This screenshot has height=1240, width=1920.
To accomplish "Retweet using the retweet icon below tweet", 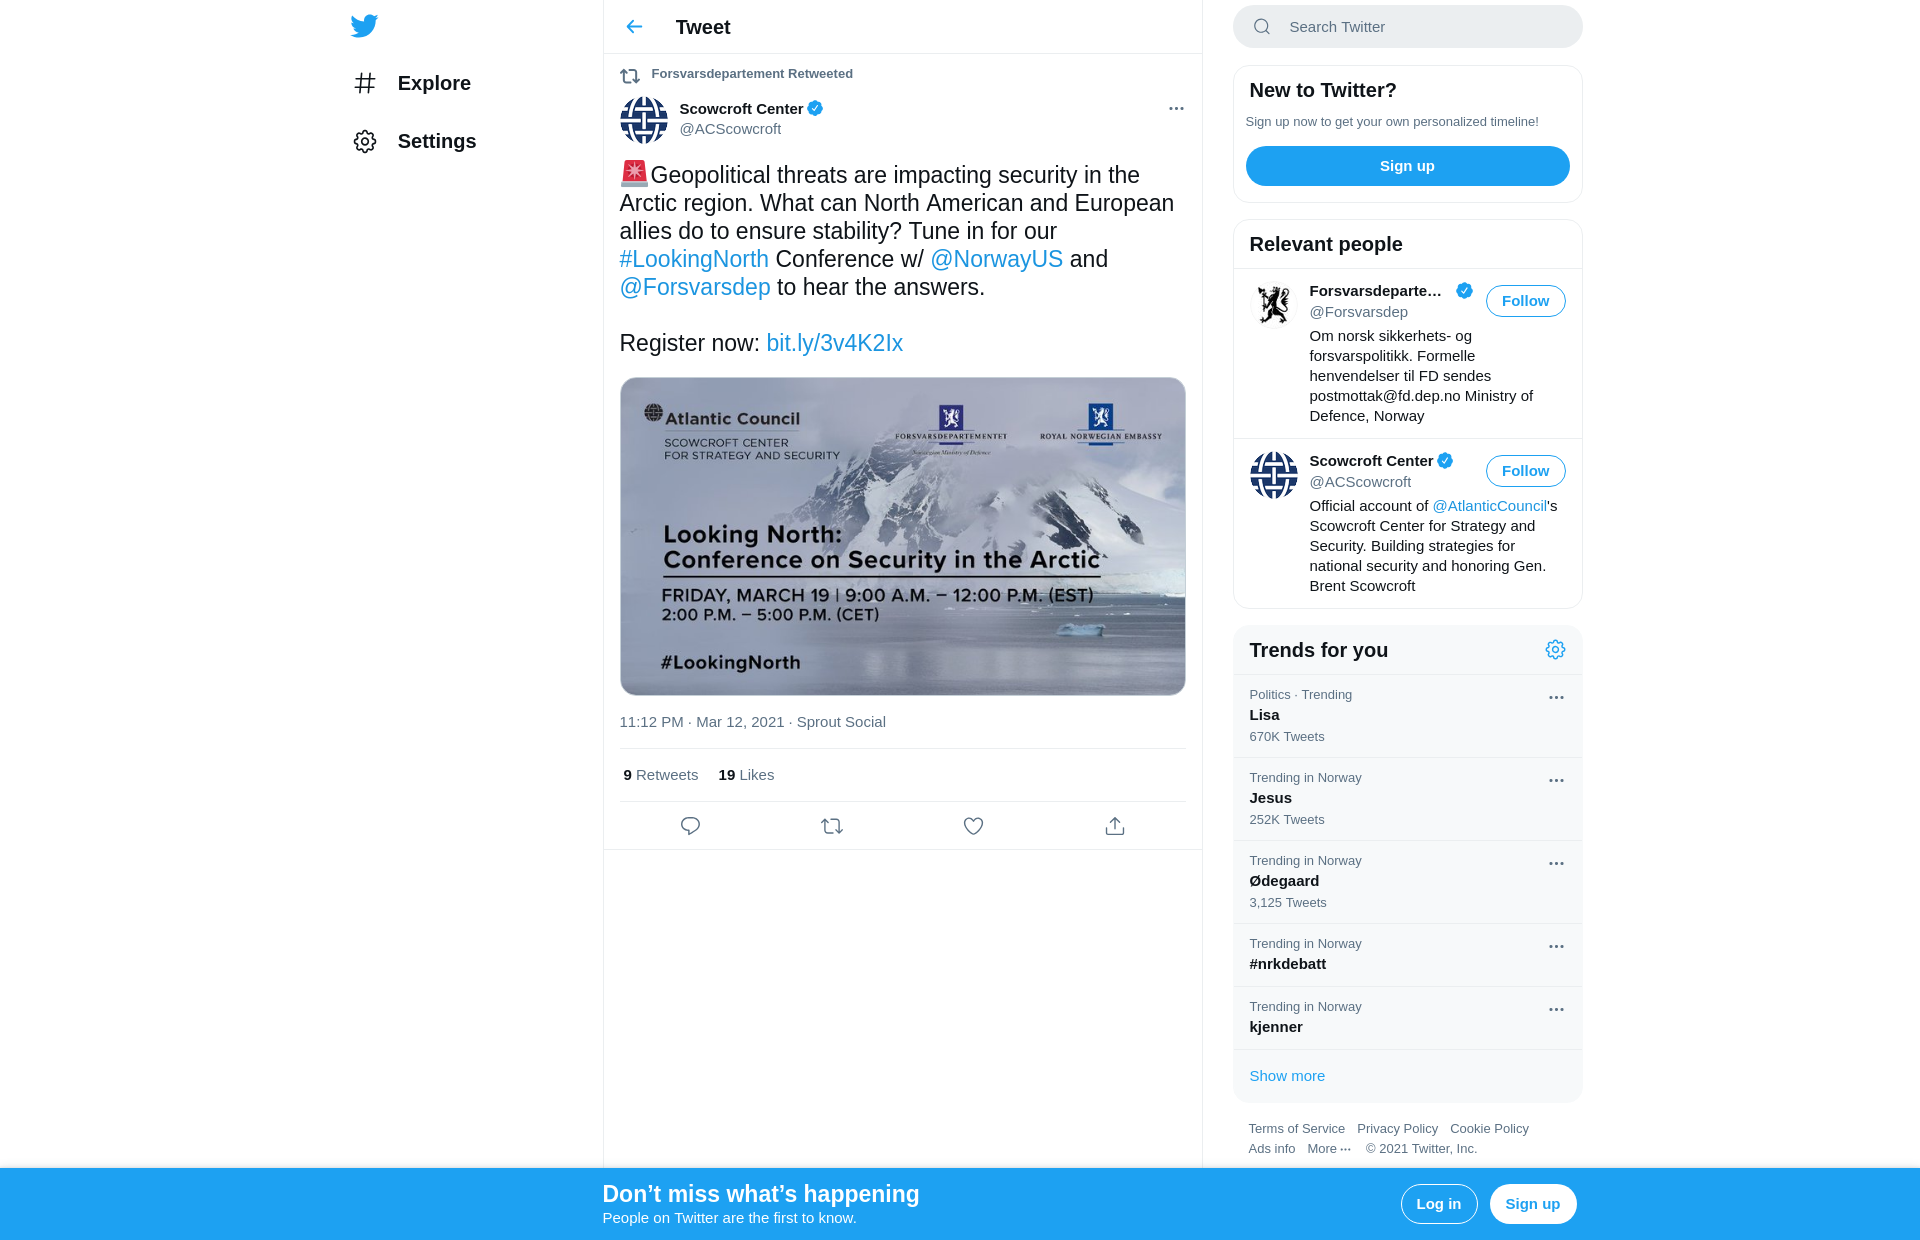I will point(832,826).
